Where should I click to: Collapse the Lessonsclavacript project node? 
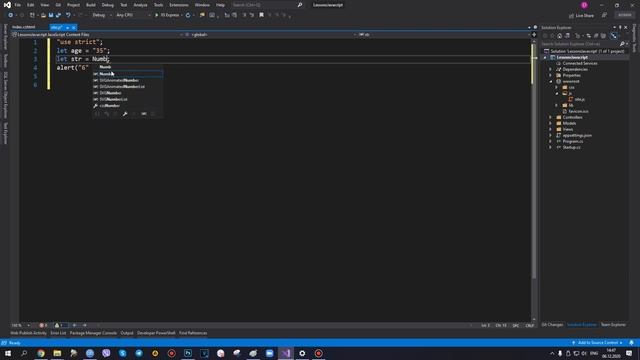tap(545, 58)
